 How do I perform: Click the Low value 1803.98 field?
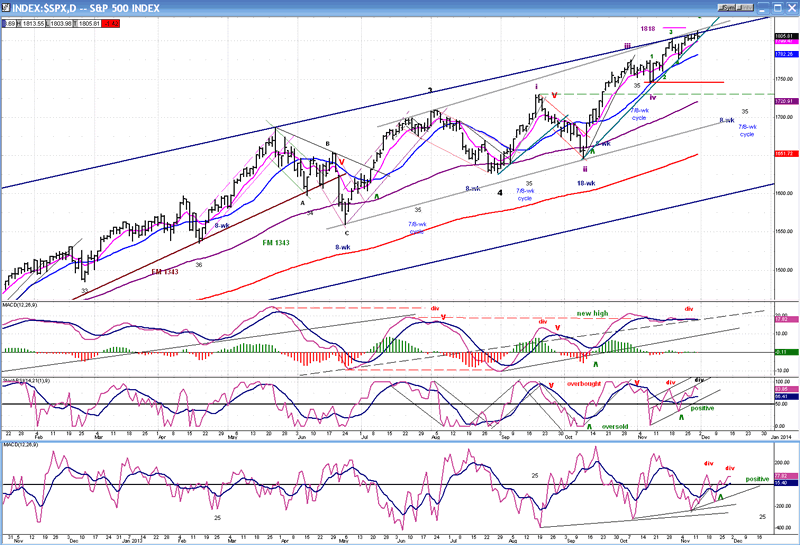(x=59, y=23)
